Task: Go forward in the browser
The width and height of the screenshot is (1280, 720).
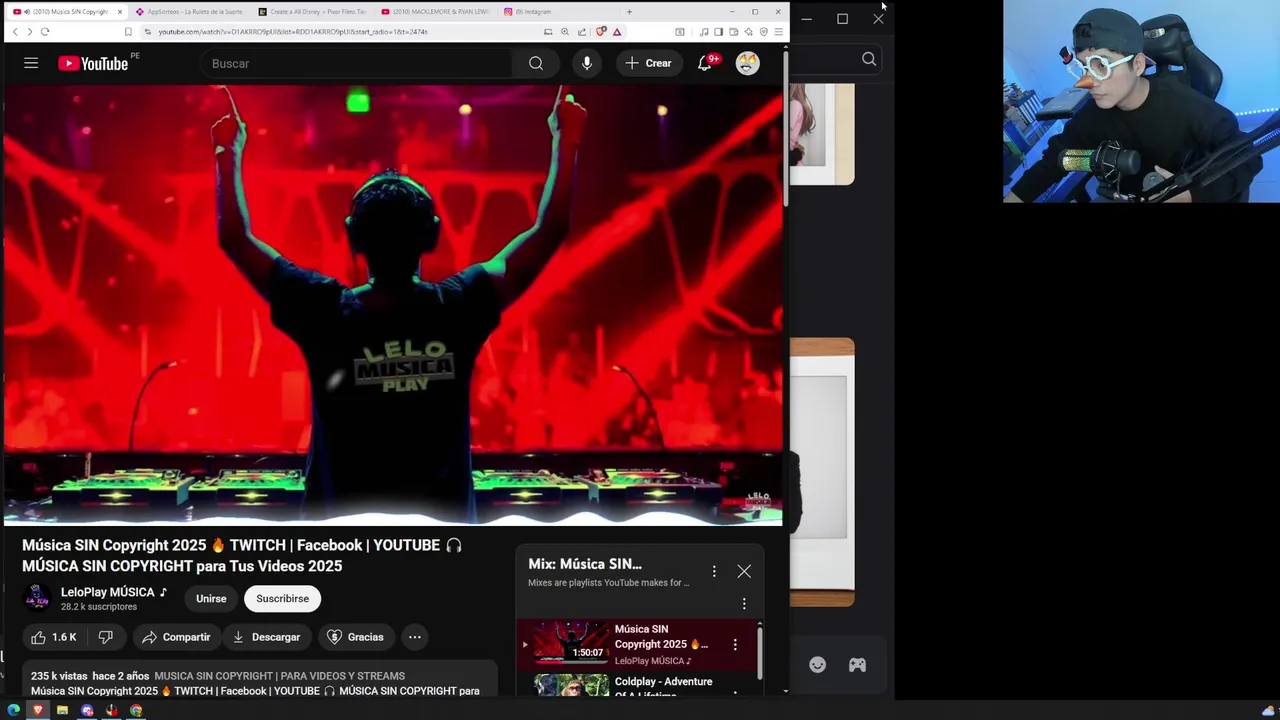Action: (29, 32)
